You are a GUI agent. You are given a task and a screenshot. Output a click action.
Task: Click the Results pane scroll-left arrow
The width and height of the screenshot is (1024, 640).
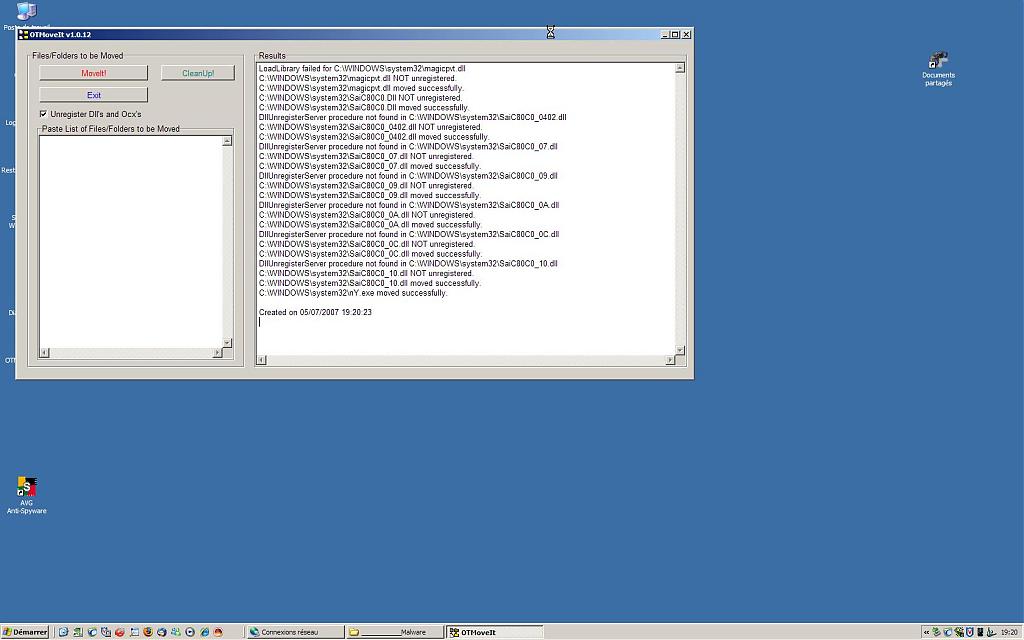point(261,360)
